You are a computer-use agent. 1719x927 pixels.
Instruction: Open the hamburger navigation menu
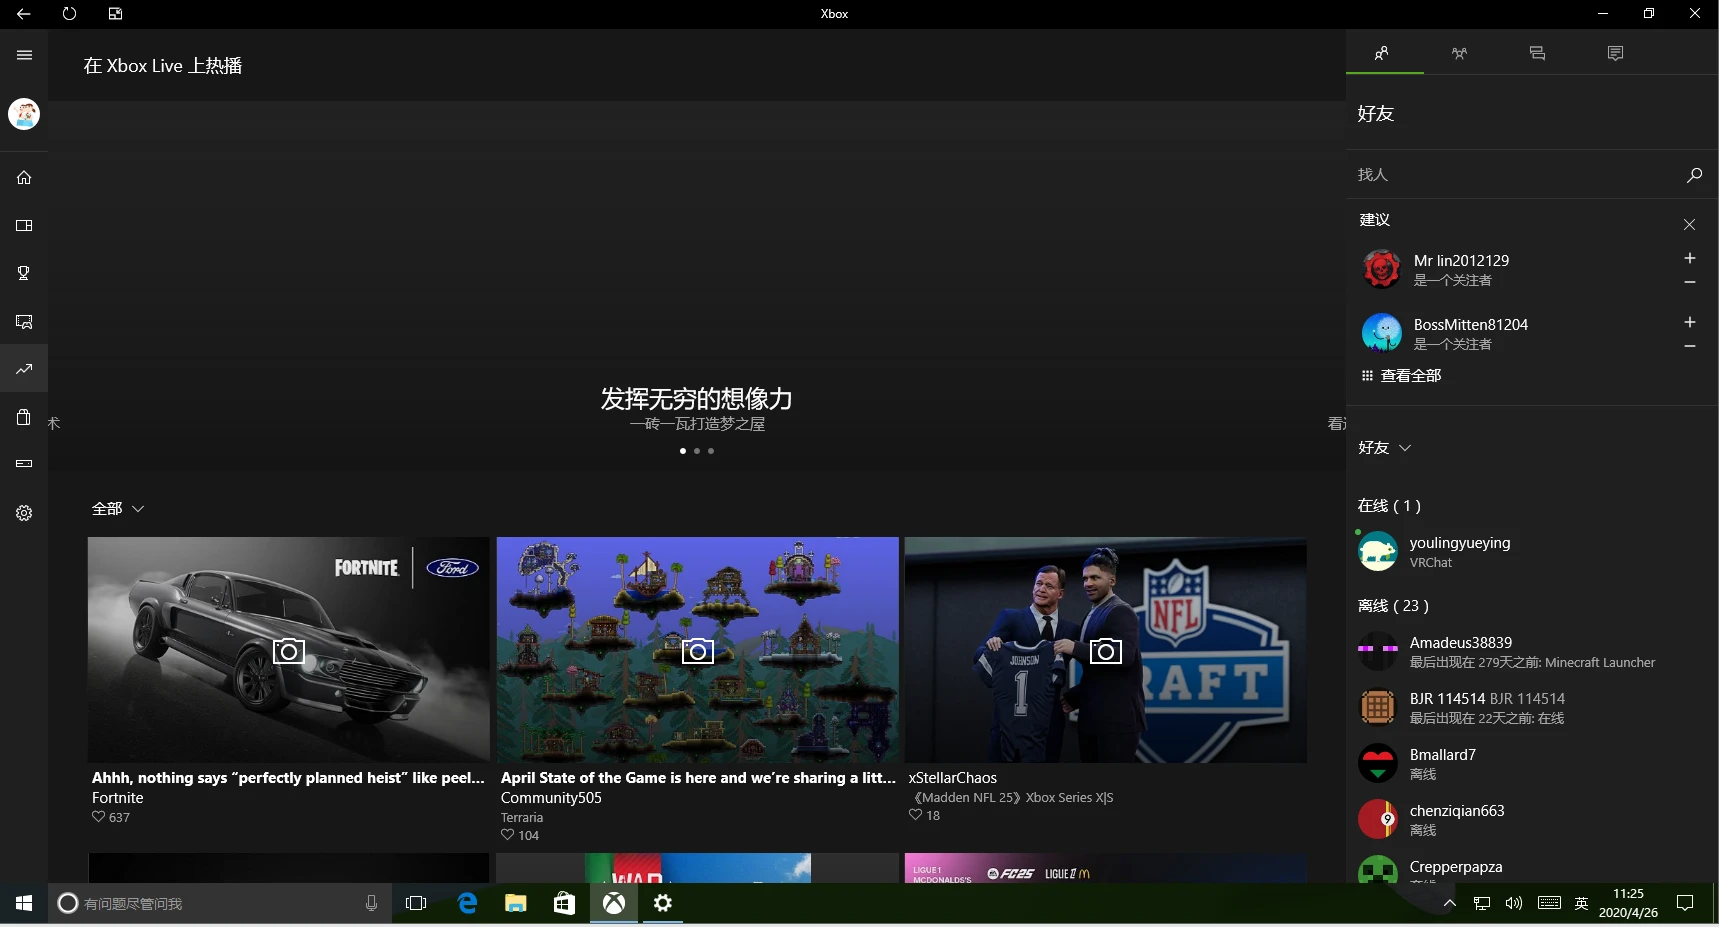(x=24, y=55)
